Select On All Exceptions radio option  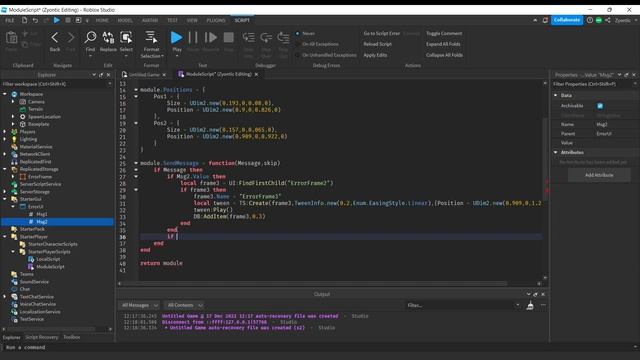click(298, 44)
